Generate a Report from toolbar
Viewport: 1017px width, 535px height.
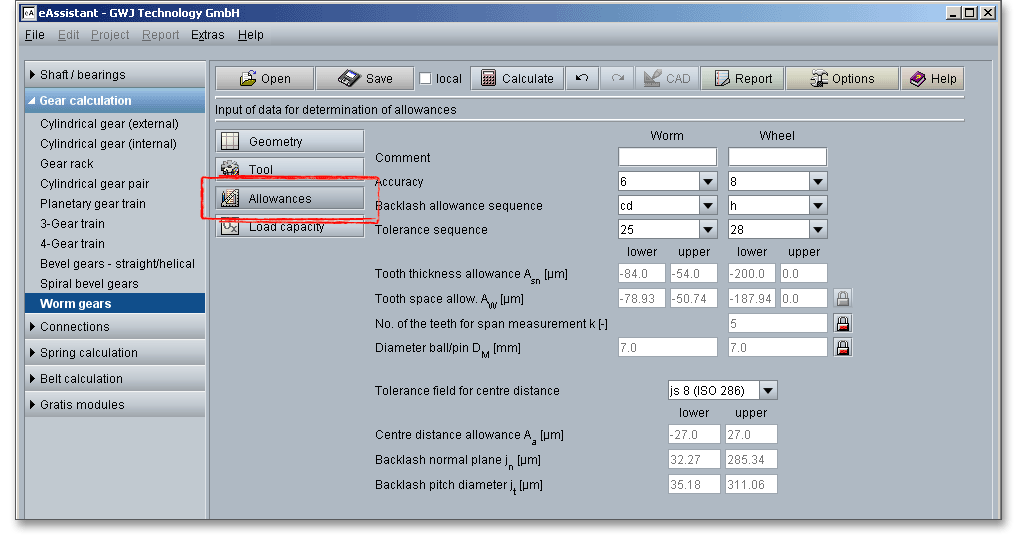(x=742, y=79)
